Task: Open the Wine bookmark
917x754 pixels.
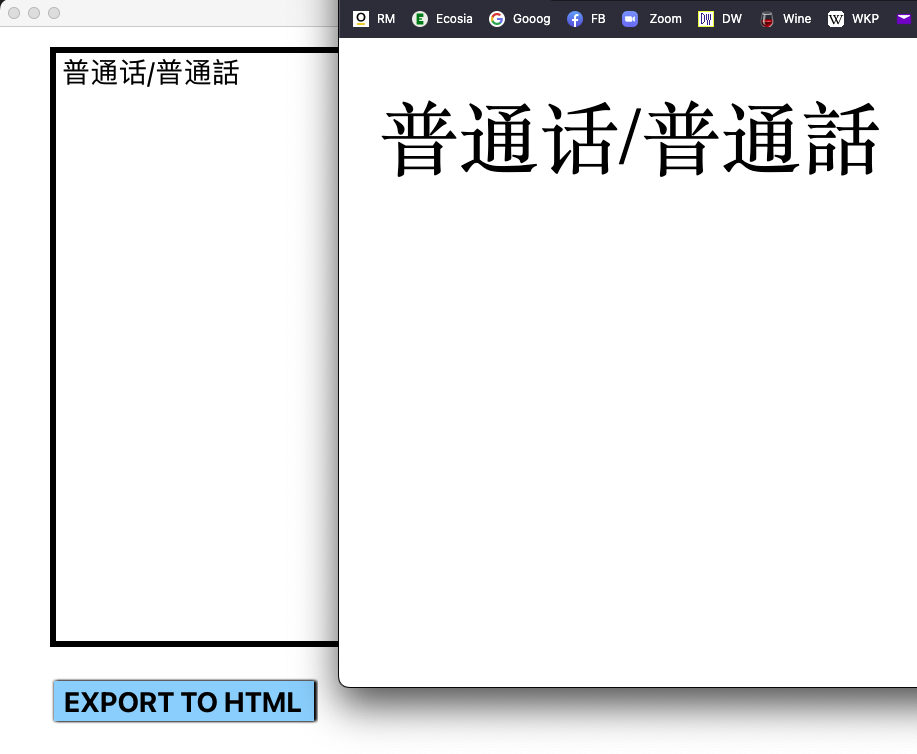Action: tap(785, 19)
